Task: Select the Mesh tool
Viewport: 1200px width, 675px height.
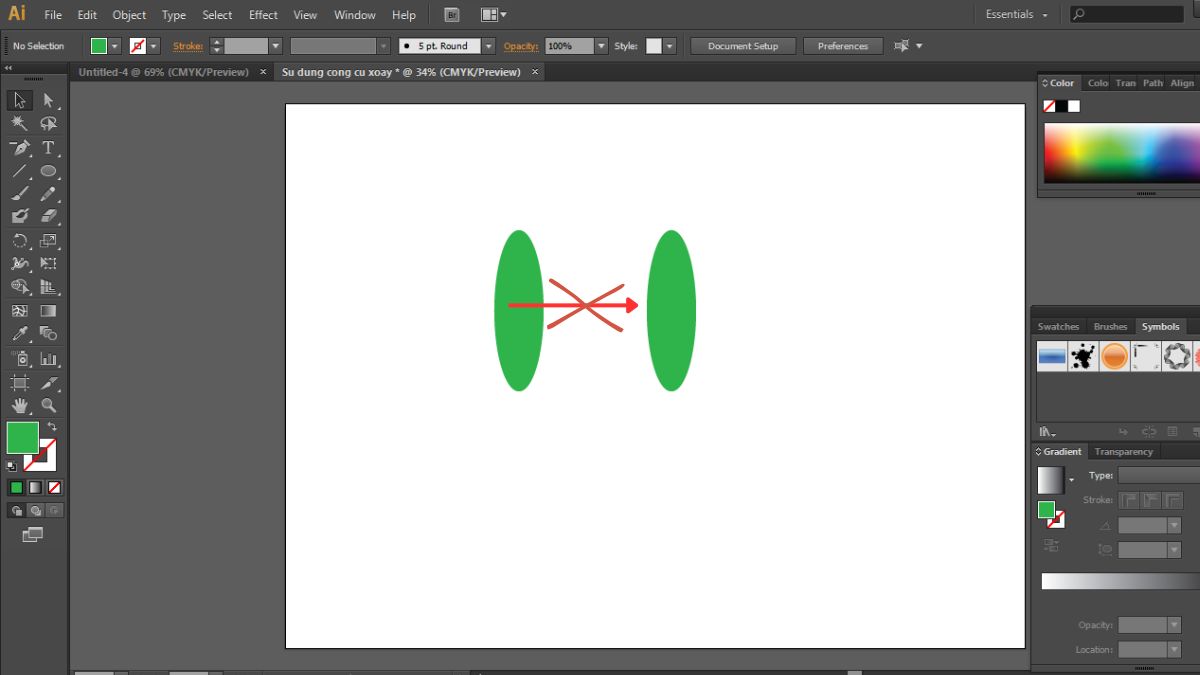Action: [19, 310]
